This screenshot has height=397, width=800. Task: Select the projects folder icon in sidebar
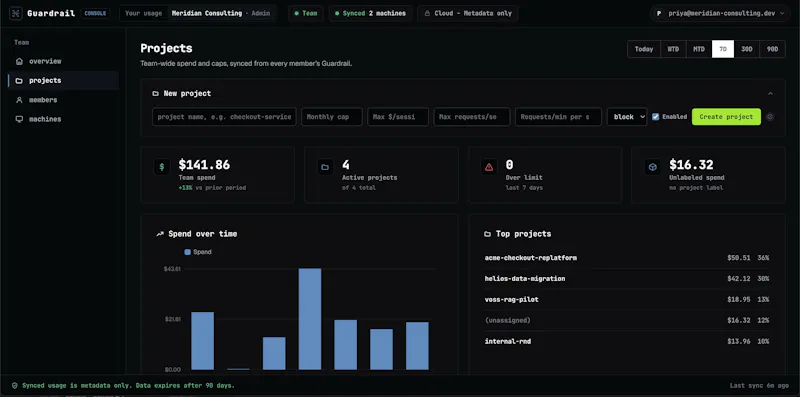click(x=19, y=81)
